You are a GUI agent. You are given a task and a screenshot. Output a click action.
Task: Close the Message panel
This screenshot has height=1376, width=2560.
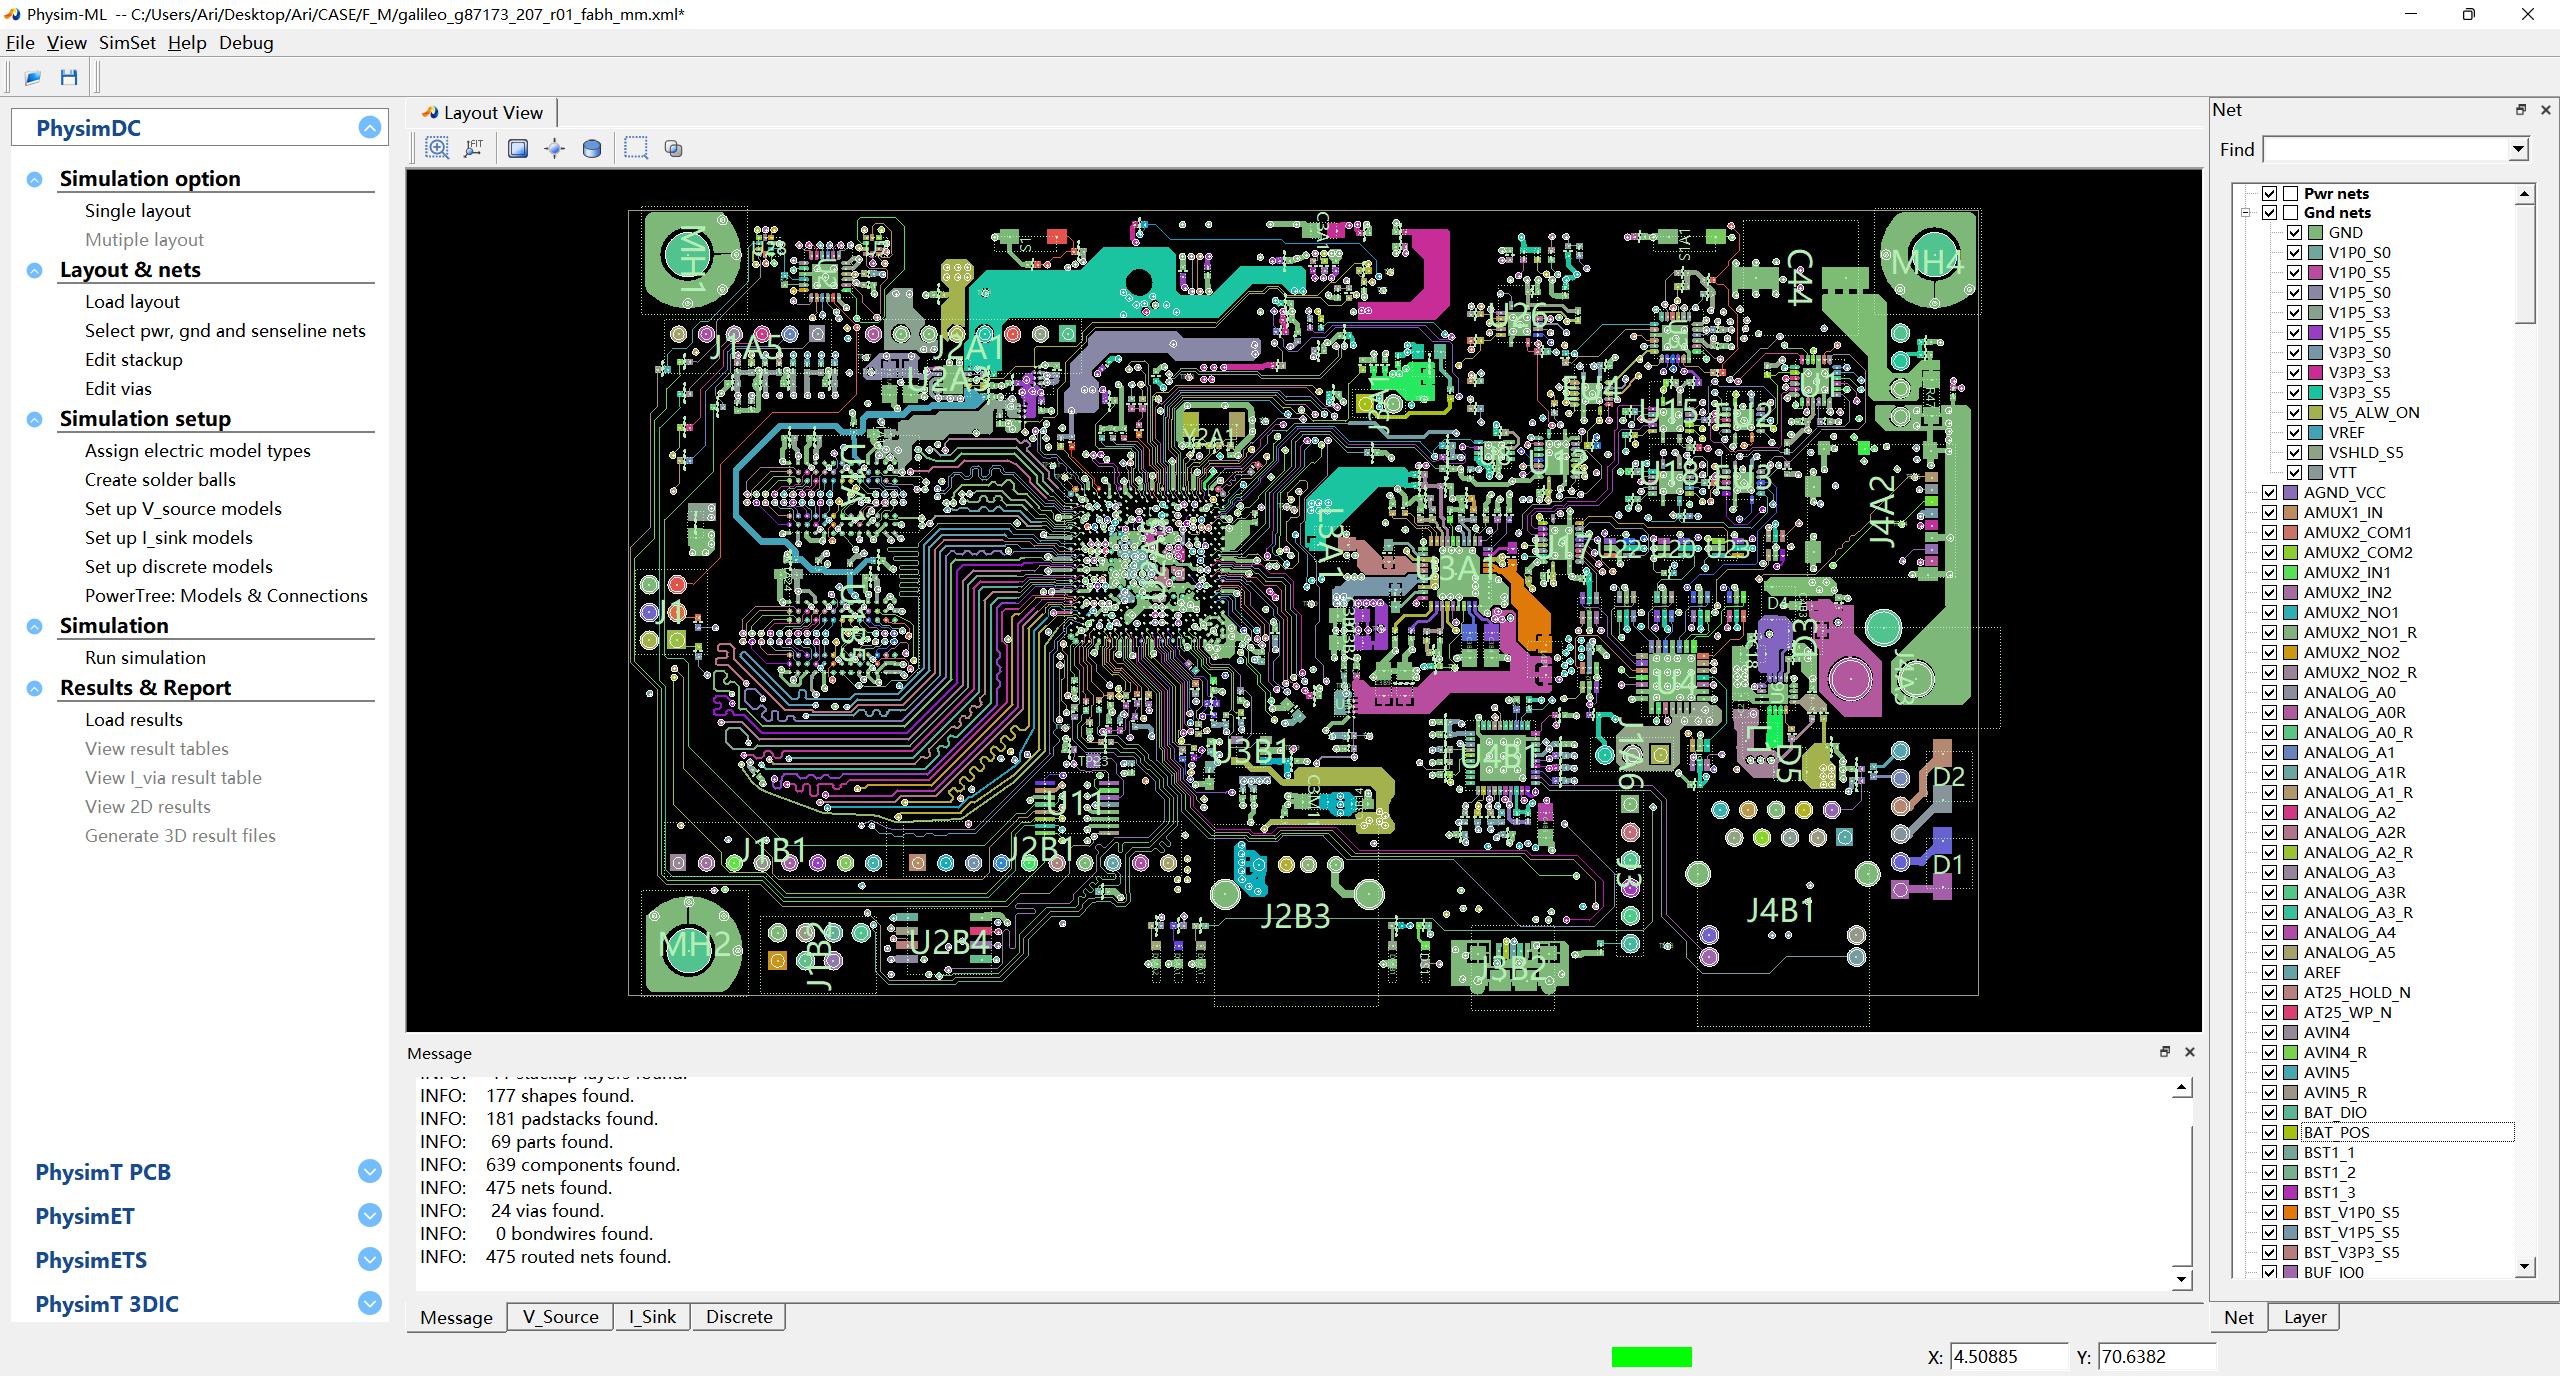(2190, 1052)
